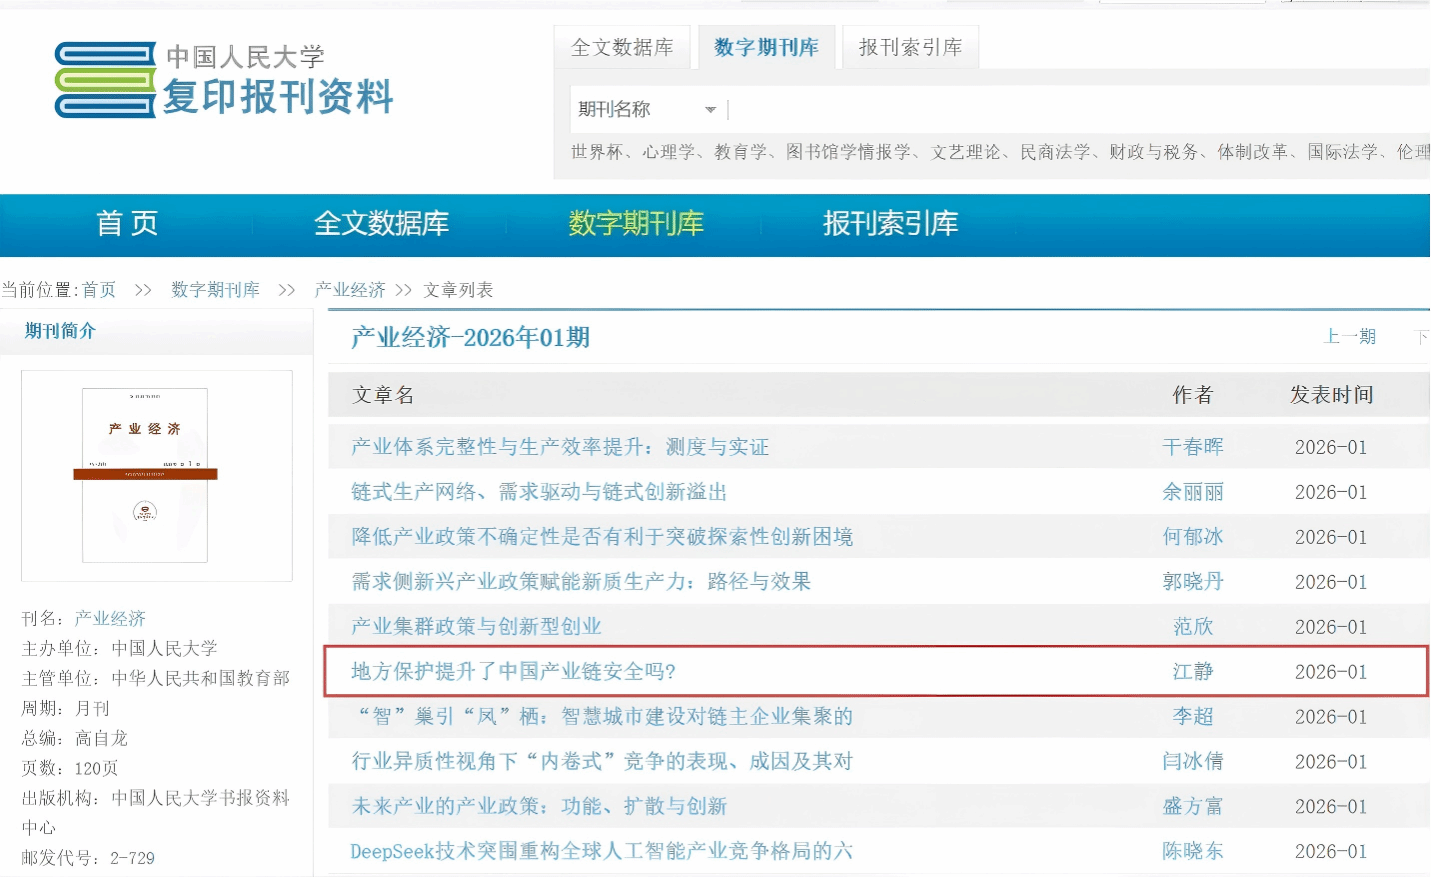Screen dimensions: 1432x877
Task: Click the 产业经济 breadcrumb link
Action: tap(350, 290)
